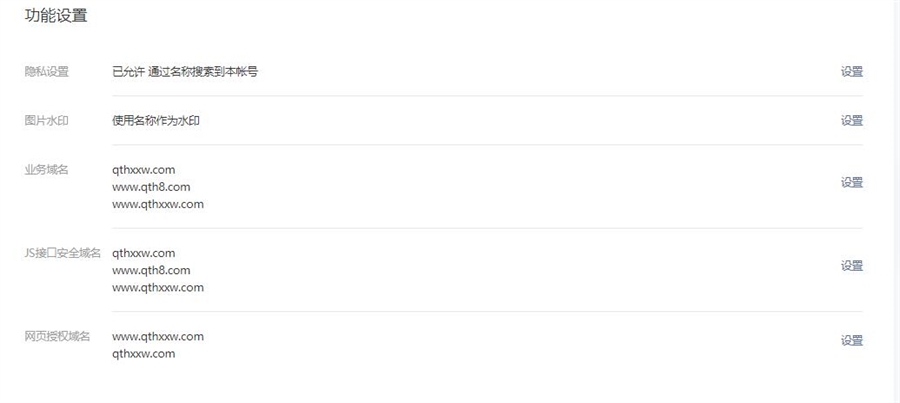Select www.qth8.com in 业务域名 list
The image size is (900, 403).
pos(151,187)
